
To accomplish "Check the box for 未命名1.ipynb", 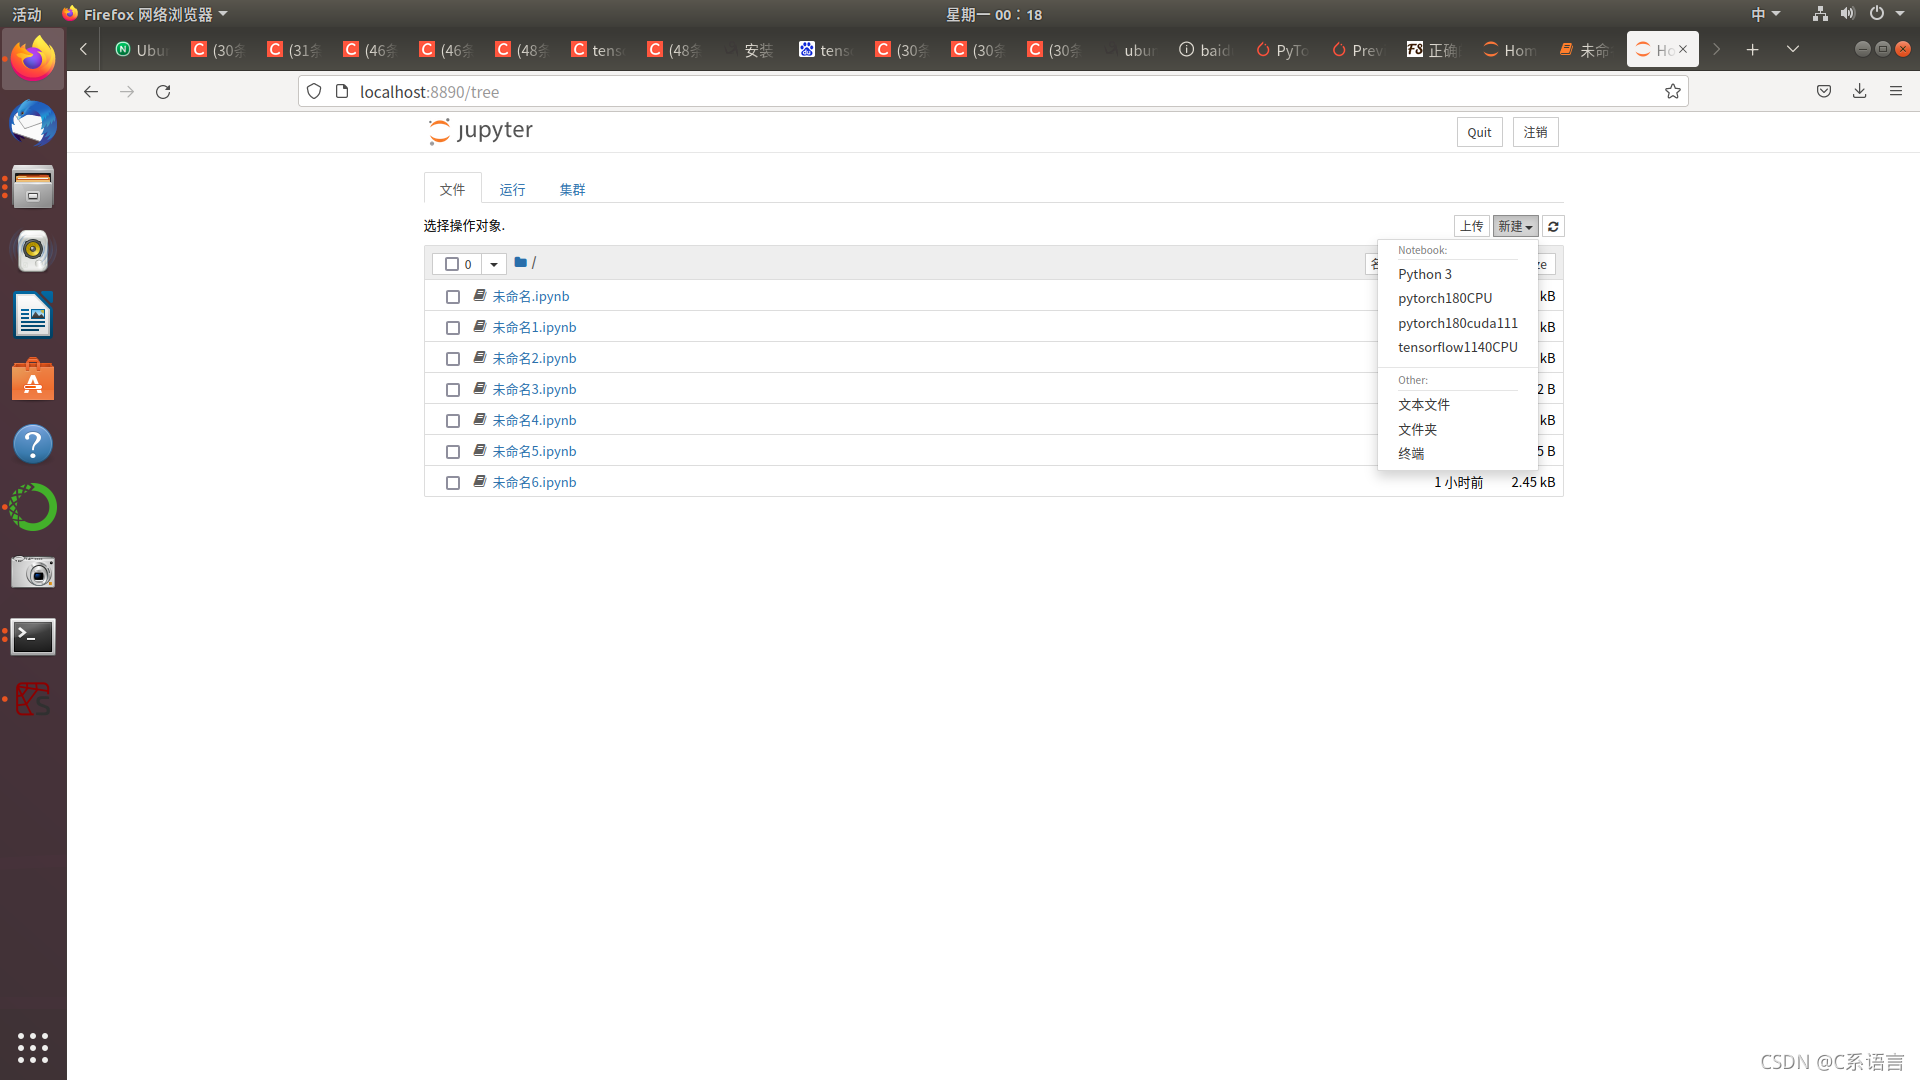I will pos(453,328).
